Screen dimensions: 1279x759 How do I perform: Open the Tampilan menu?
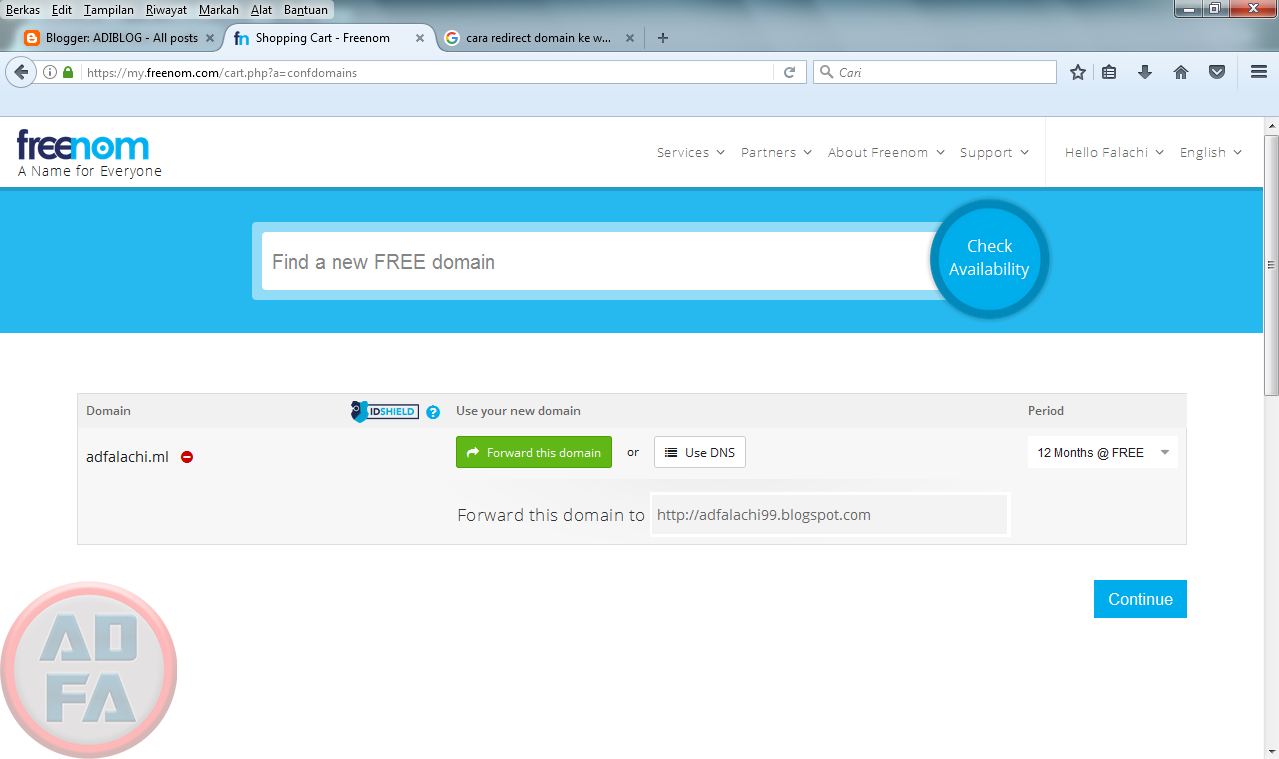(x=109, y=10)
